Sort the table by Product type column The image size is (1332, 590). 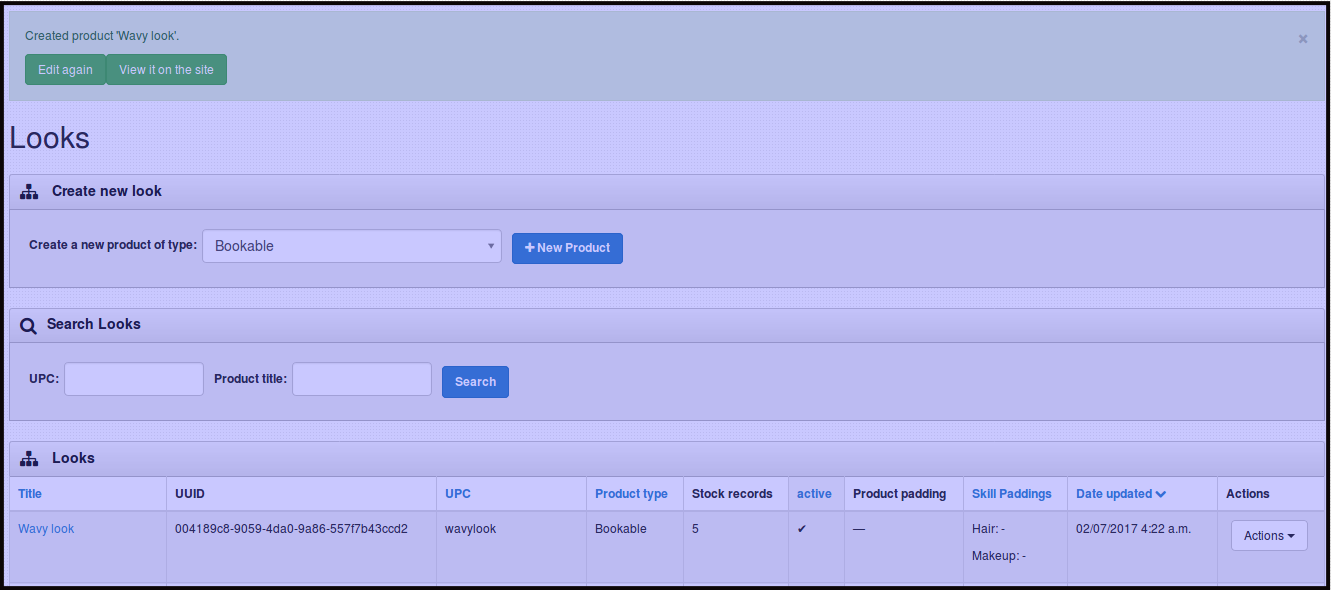pos(631,494)
